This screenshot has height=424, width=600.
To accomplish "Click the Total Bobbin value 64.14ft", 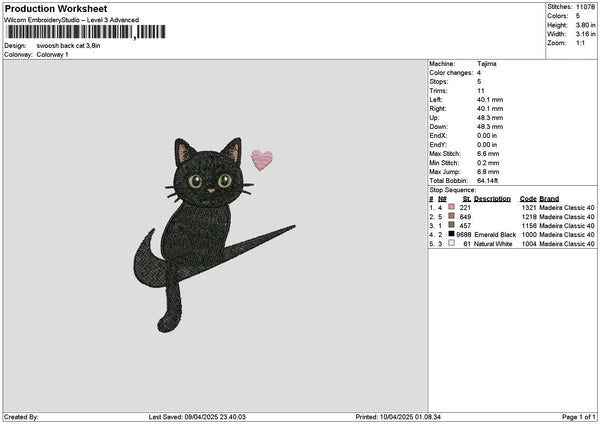I will 488,181.
